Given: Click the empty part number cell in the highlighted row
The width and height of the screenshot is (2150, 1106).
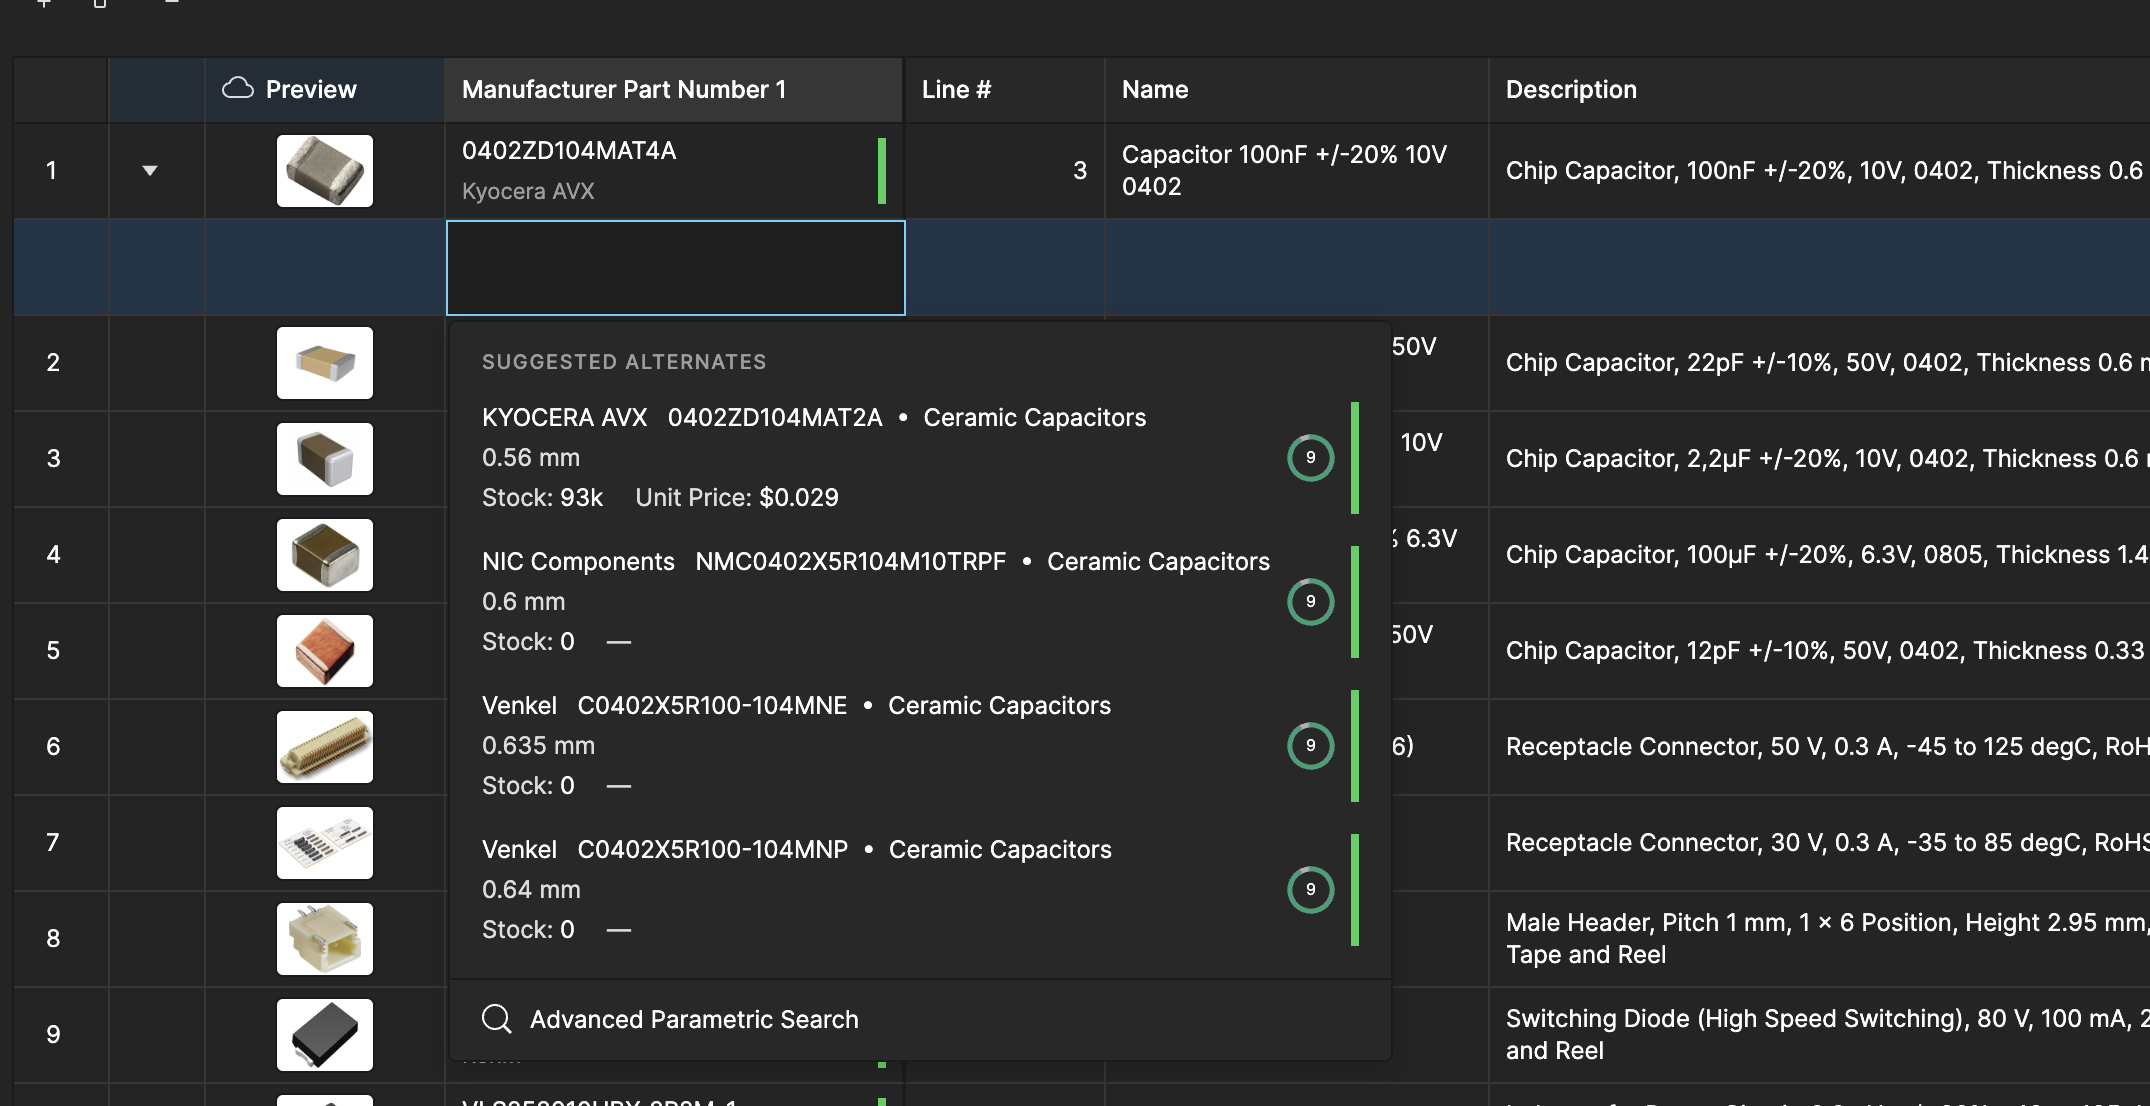Looking at the screenshot, I should pyautogui.click(x=674, y=267).
